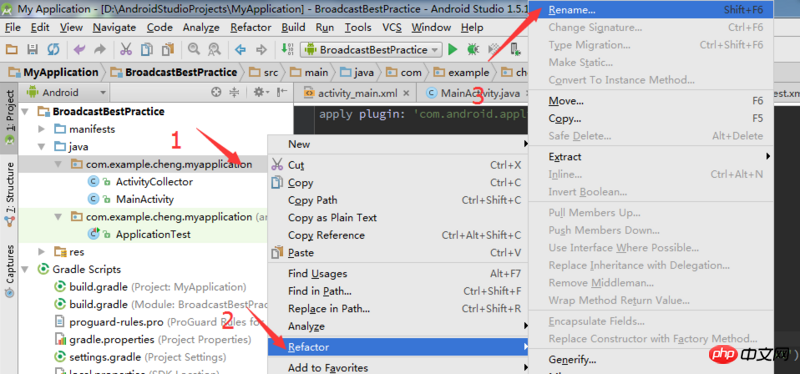Click the ActivityCollector class icon

(x=93, y=182)
